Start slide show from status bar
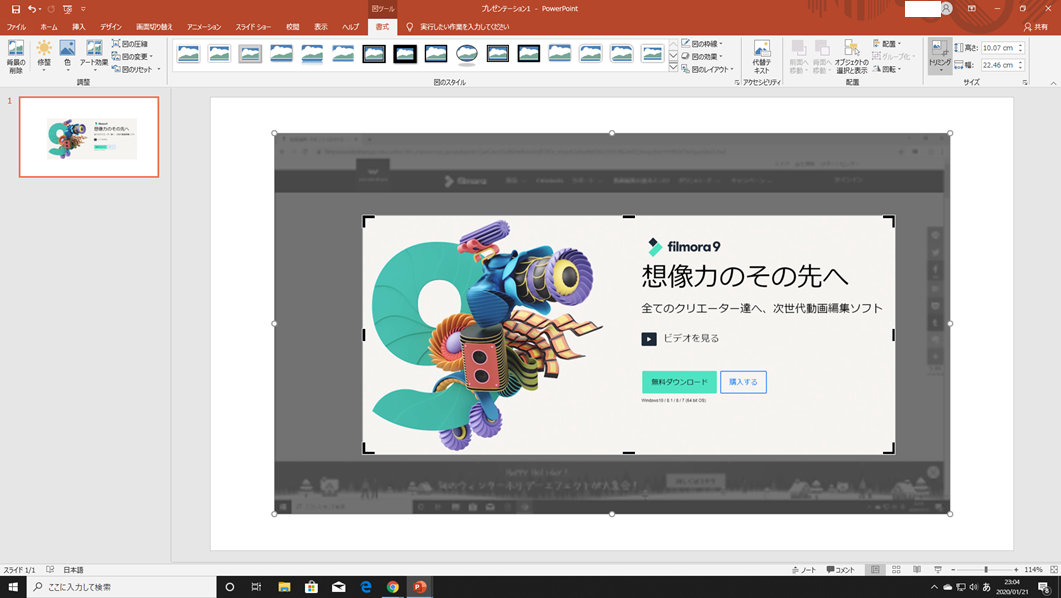 click(x=938, y=570)
